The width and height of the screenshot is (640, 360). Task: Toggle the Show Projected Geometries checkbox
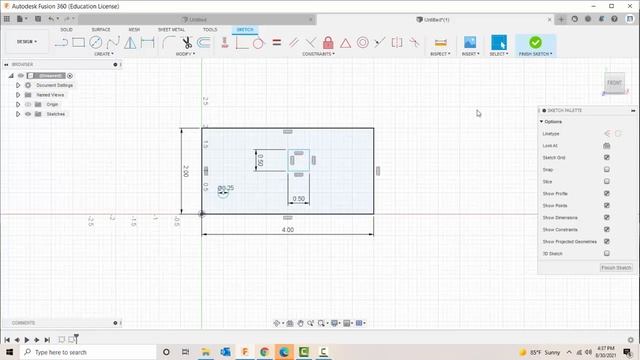(607, 242)
